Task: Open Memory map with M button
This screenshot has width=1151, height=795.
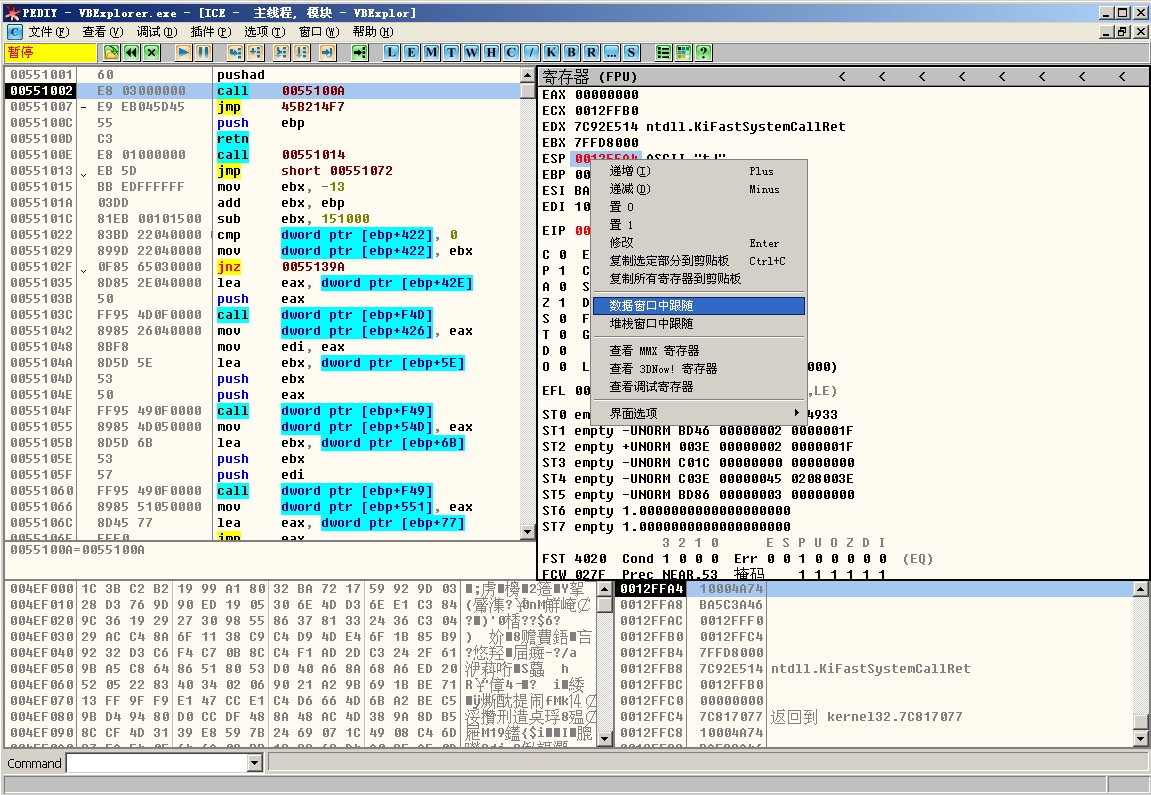Action: pyautogui.click(x=431, y=52)
